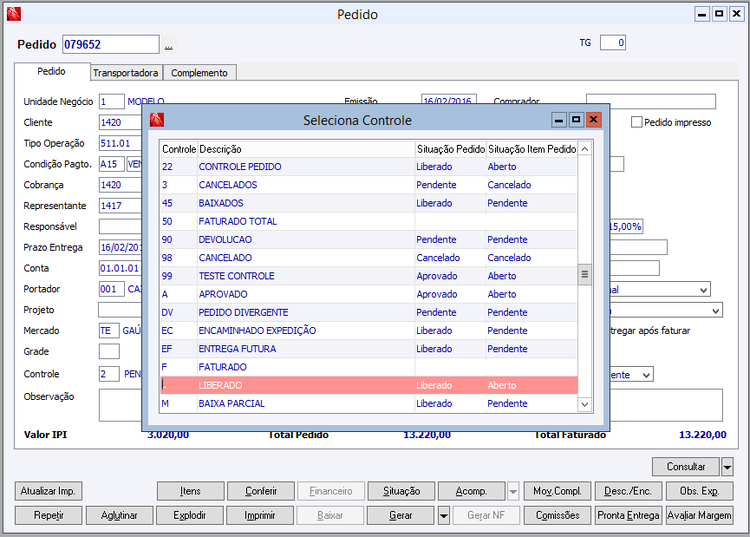Image resolution: width=750 pixels, height=537 pixels.
Task: Click the control list scroll down arrow
Action: 585,404
